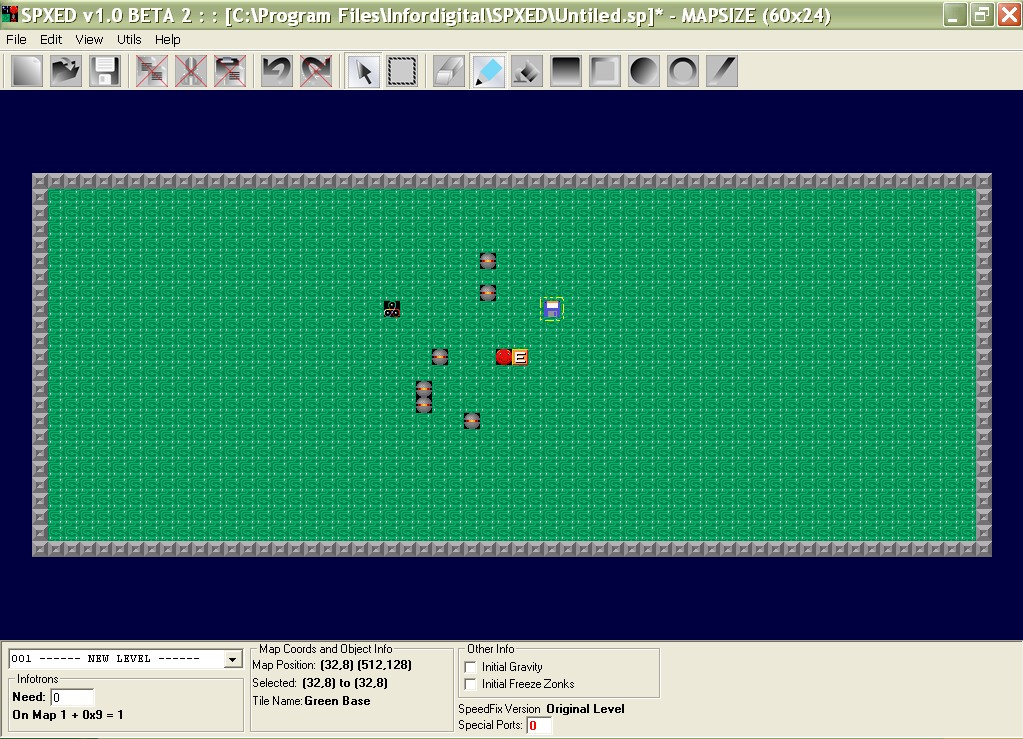Click the crossed-out Redo arrow icon
This screenshot has width=1023, height=739.
[x=316, y=71]
